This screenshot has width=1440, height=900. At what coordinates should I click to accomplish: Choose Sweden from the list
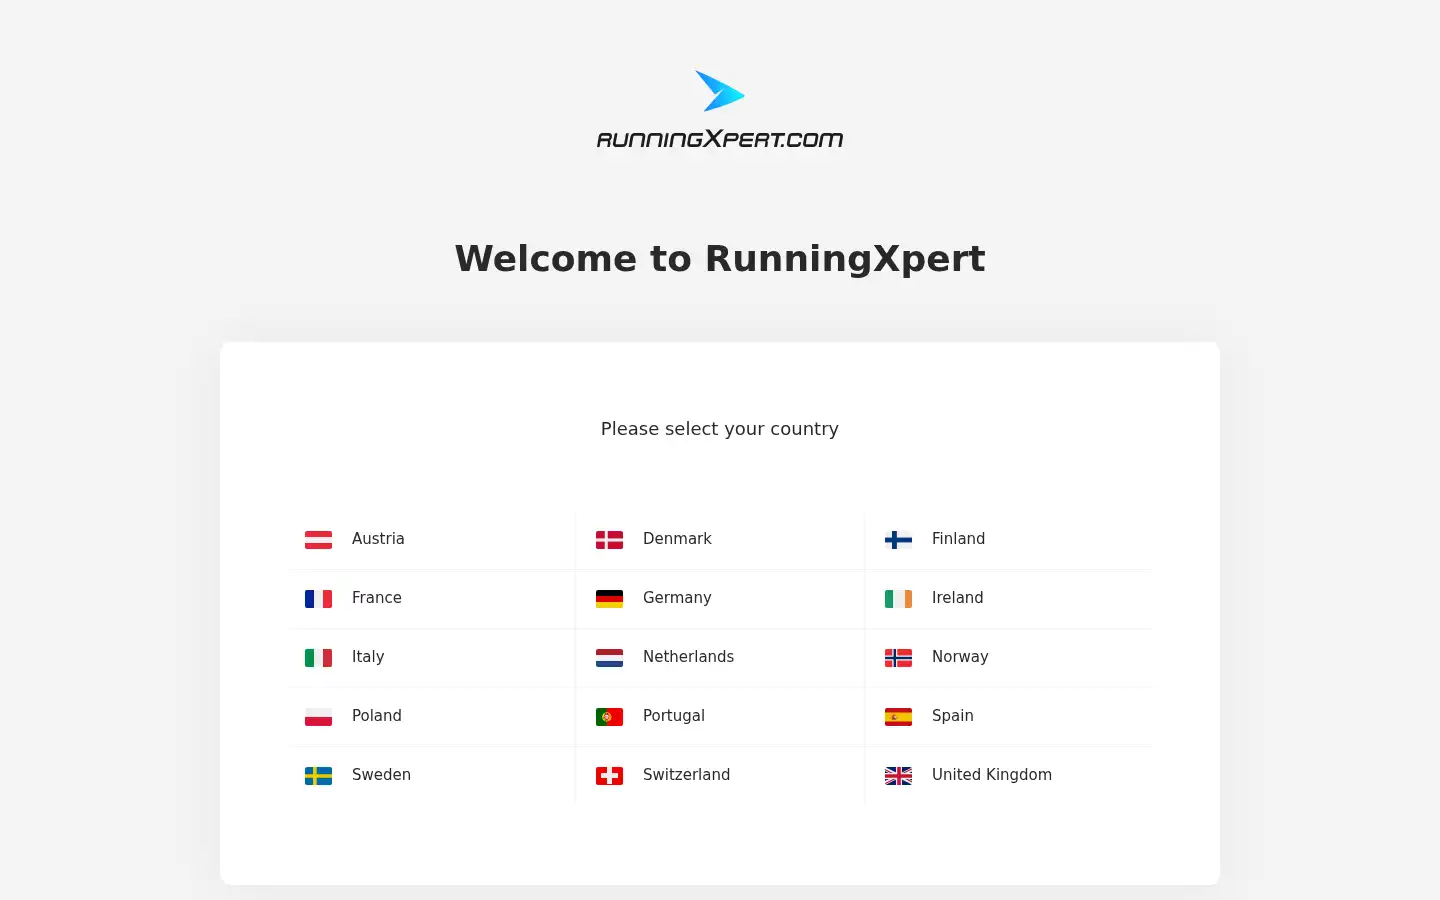tap(381, 775)
